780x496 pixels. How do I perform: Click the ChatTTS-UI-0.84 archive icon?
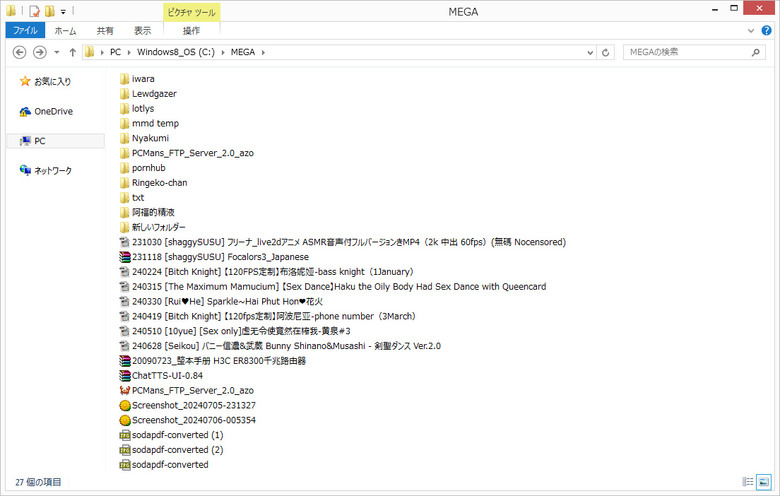tap(125, 376)
